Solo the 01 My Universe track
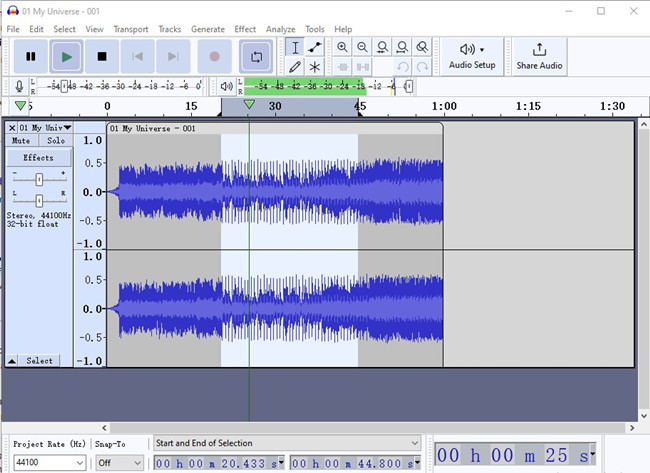 point(56,141)
